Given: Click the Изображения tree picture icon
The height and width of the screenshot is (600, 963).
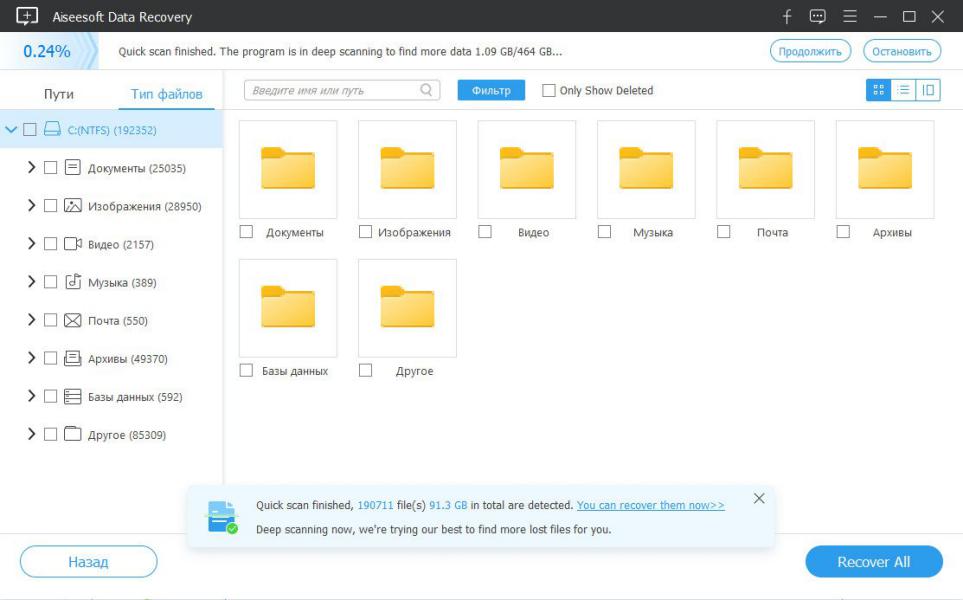Looking at the screenshot, I should pos(72,205).
